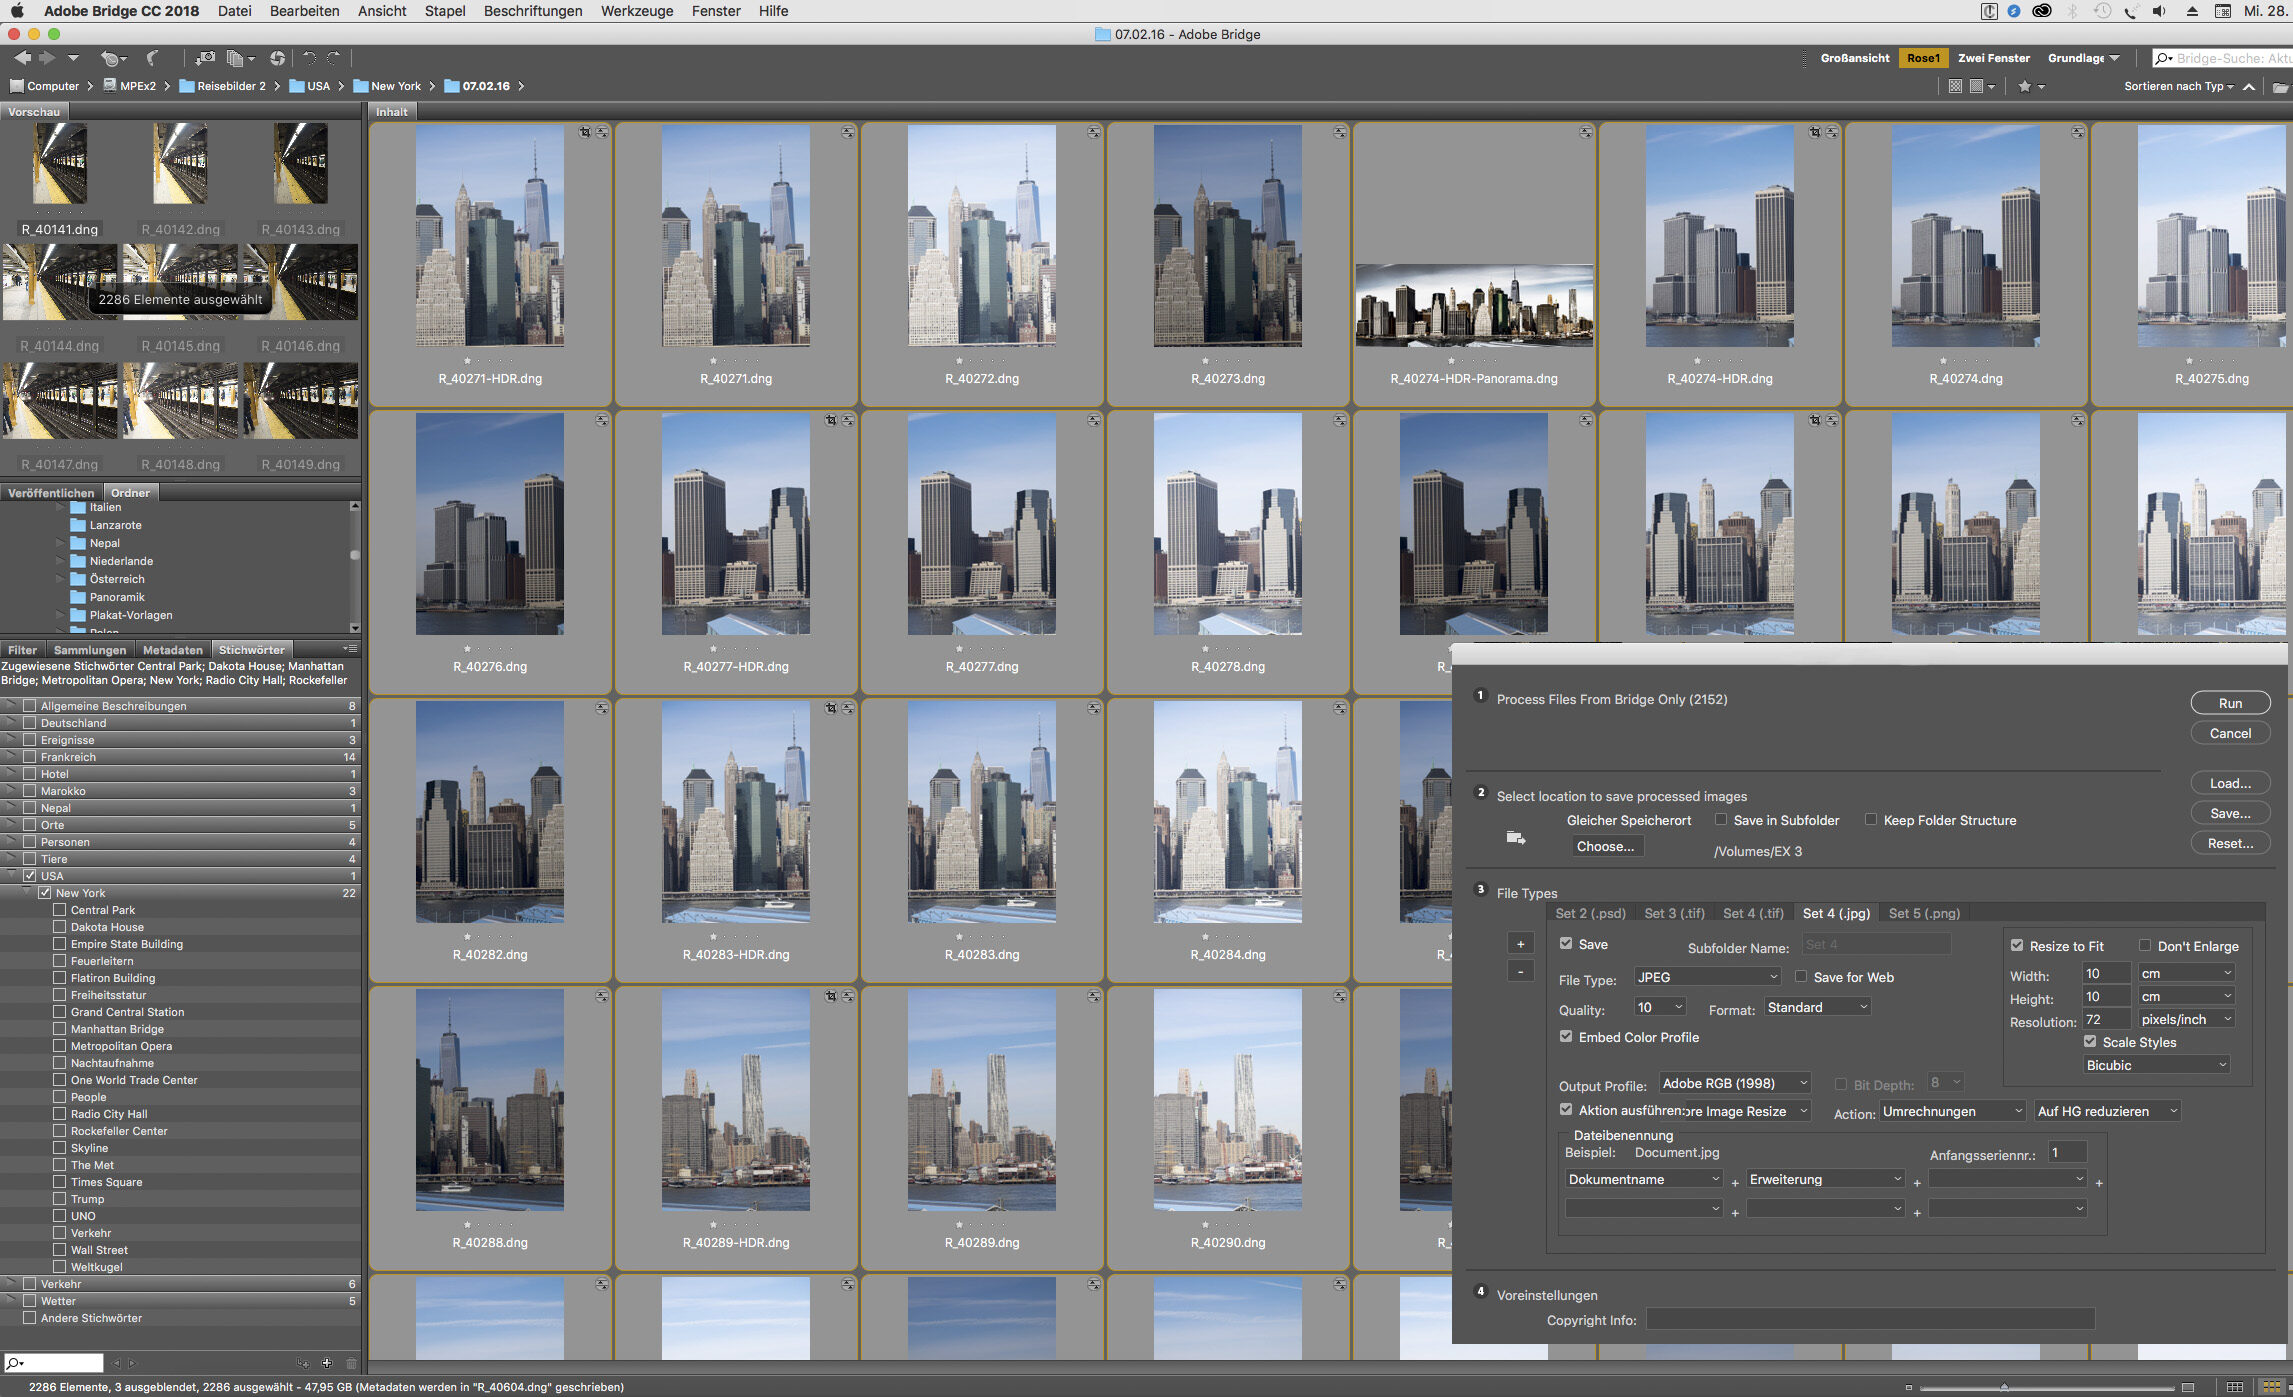Switch to the Metadaten tab

coord(172,650)
